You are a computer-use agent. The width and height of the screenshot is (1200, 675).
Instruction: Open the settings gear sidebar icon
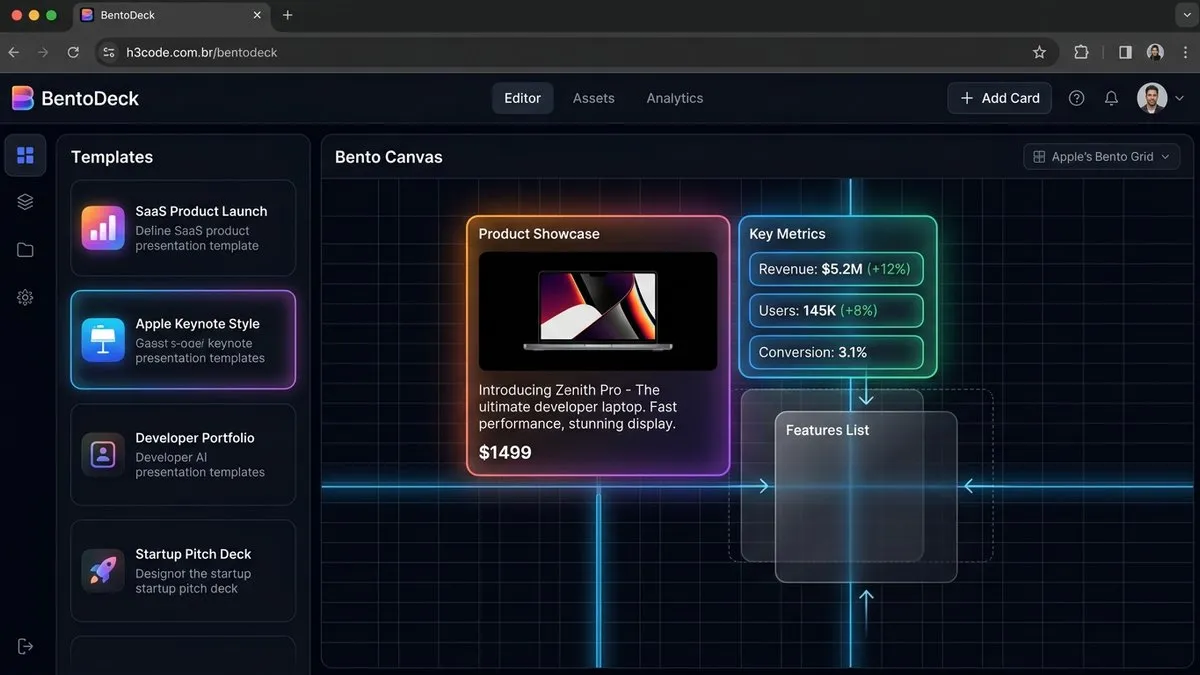[x=26, y=297]
